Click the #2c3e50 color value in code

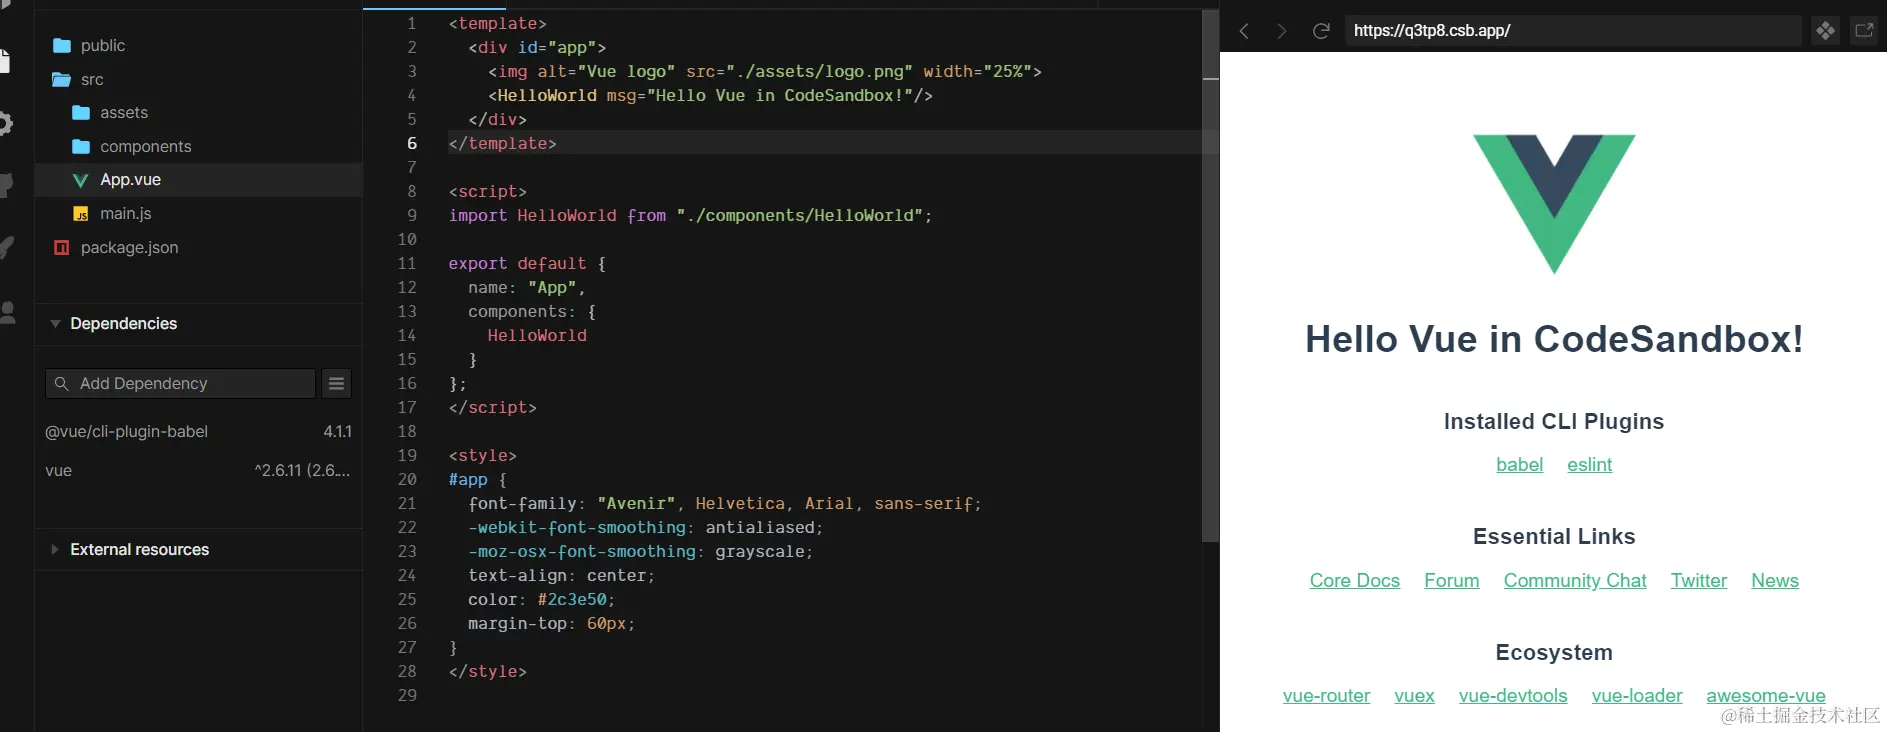point(572,600)
